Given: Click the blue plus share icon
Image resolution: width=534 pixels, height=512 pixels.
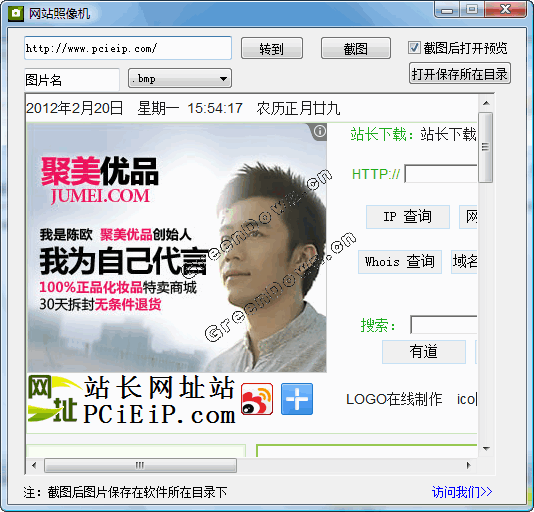Looking at the screenshot, I should click(297, 399).
